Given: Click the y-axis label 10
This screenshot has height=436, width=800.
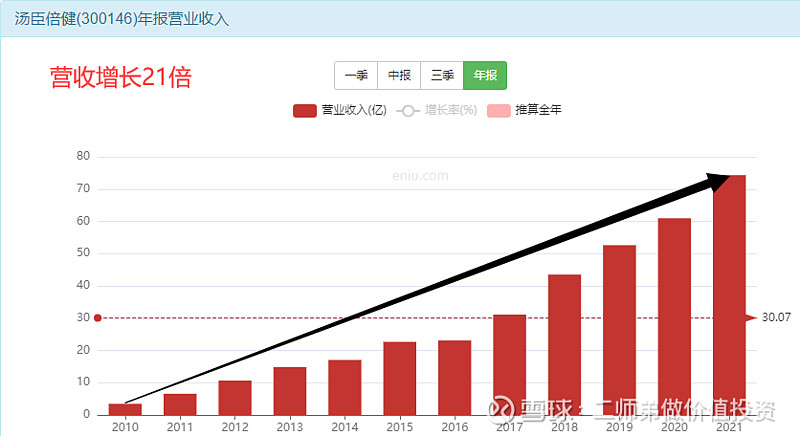Looking at the screenshot, I should tap(83, 381).
